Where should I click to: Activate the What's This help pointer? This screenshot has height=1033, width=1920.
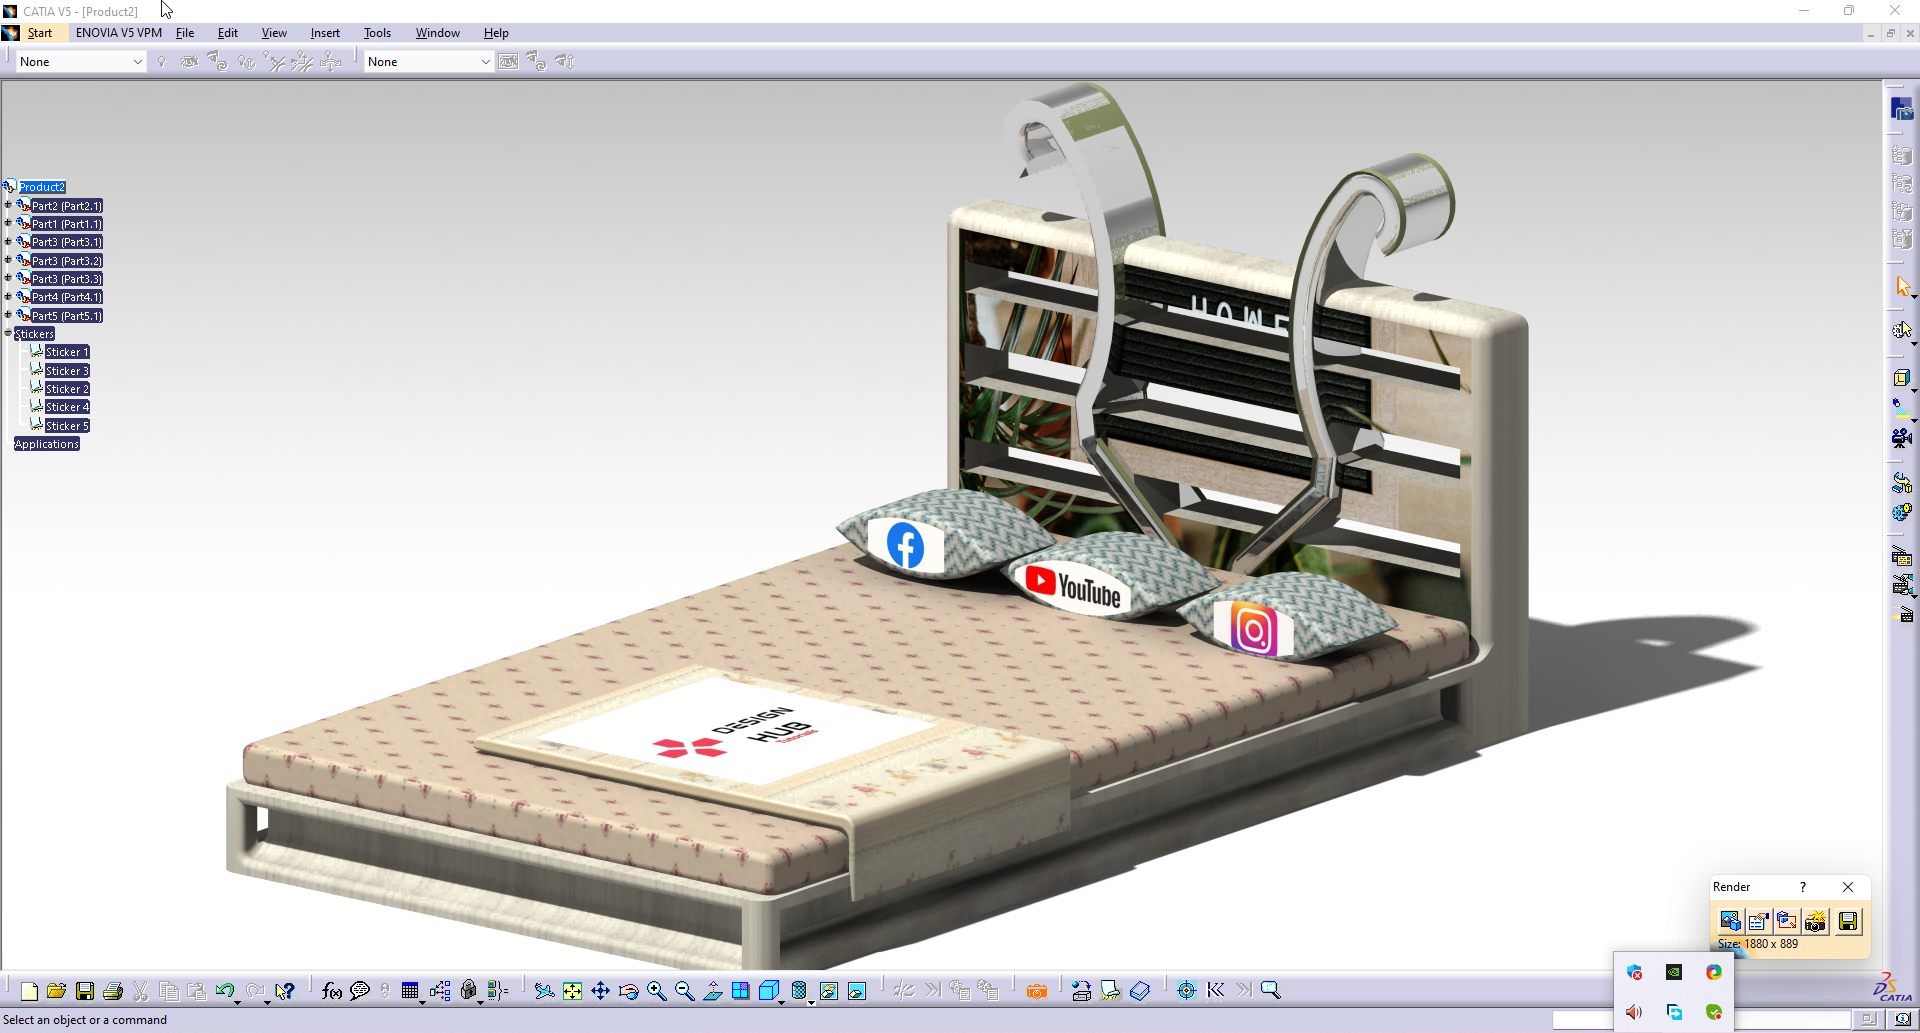pyautogui.click(x=285, y=991)
